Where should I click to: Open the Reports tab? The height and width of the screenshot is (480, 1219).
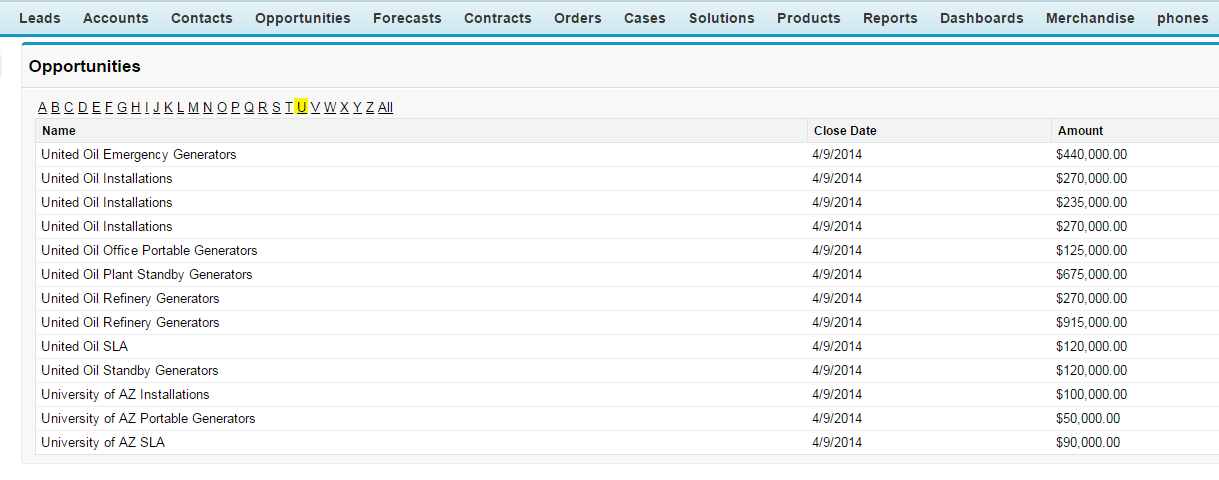pyautogui.click(x=890, y=18)
